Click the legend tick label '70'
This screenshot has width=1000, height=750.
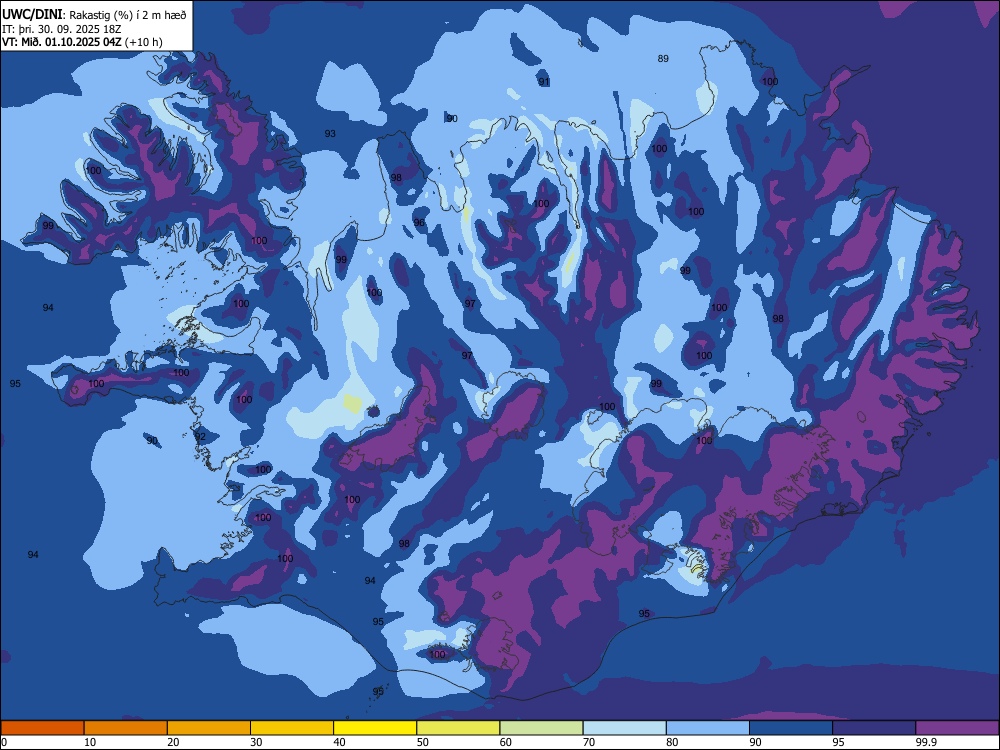point(589,742)
